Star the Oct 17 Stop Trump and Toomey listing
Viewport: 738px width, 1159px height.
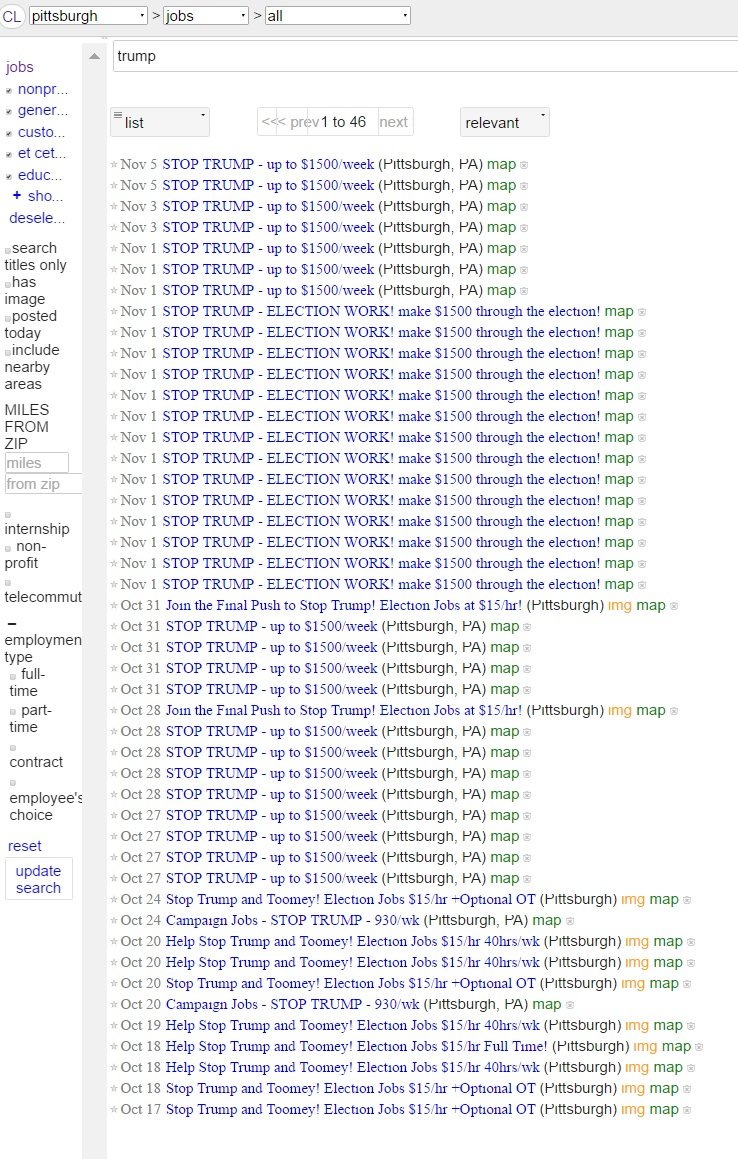(x=114, y=1109)
